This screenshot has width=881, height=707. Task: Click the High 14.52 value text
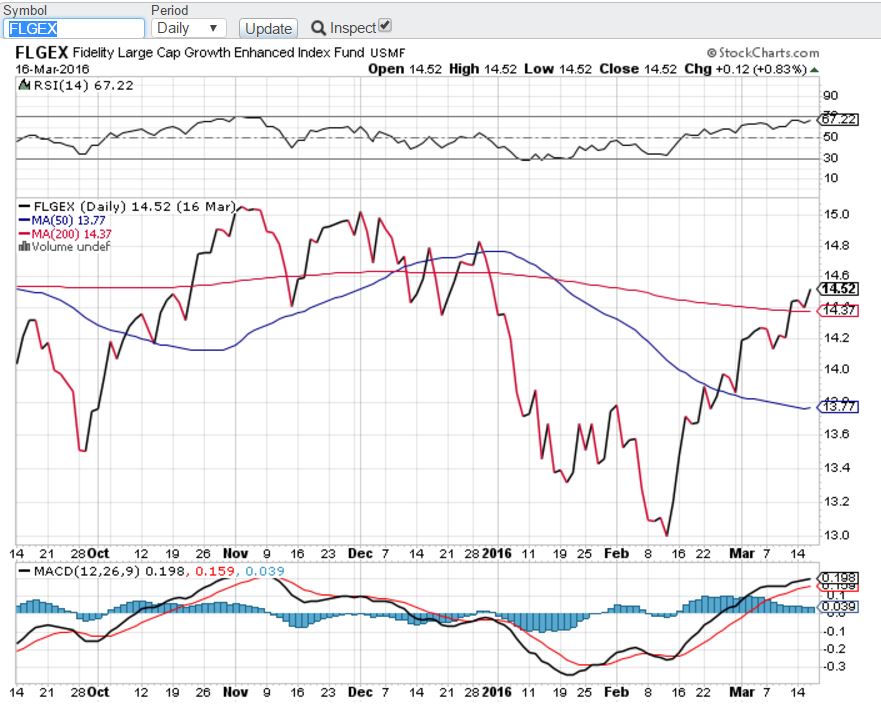click(x=483, y=69)
